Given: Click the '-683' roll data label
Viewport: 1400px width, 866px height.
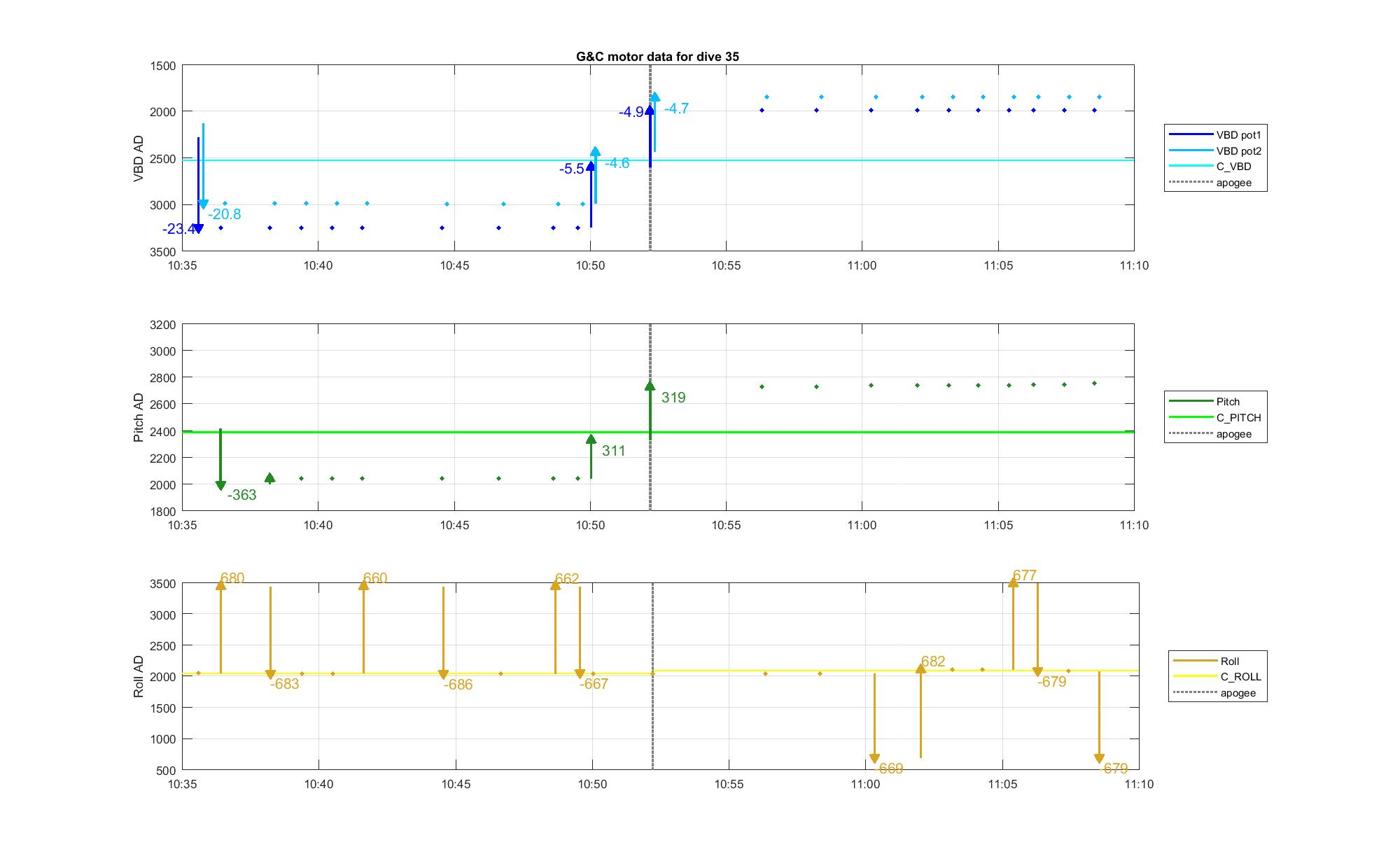Looking at the screenshot, I should (x=284, y=685).
